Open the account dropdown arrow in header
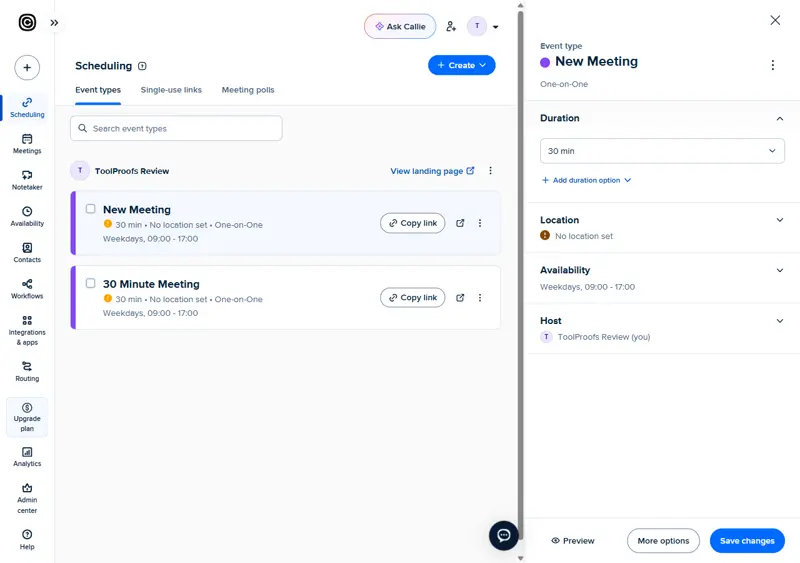Screen dimensions: 800x563 pos(495,27)
